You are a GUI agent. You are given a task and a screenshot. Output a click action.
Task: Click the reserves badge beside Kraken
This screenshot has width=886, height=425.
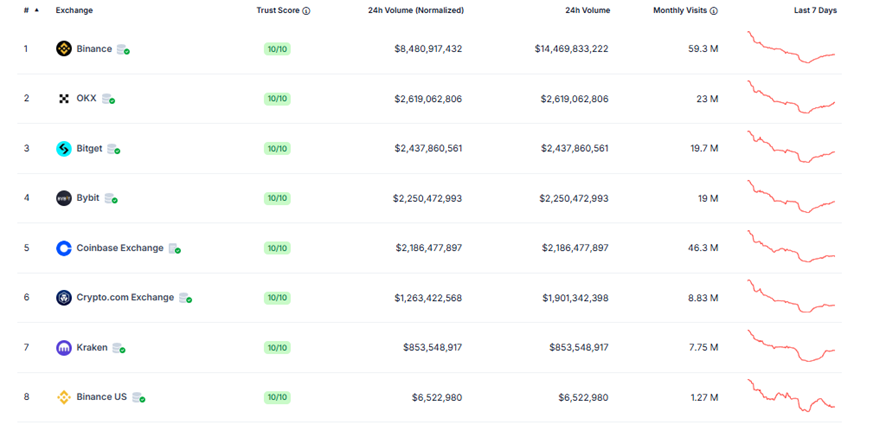click(x=119, y=348)
